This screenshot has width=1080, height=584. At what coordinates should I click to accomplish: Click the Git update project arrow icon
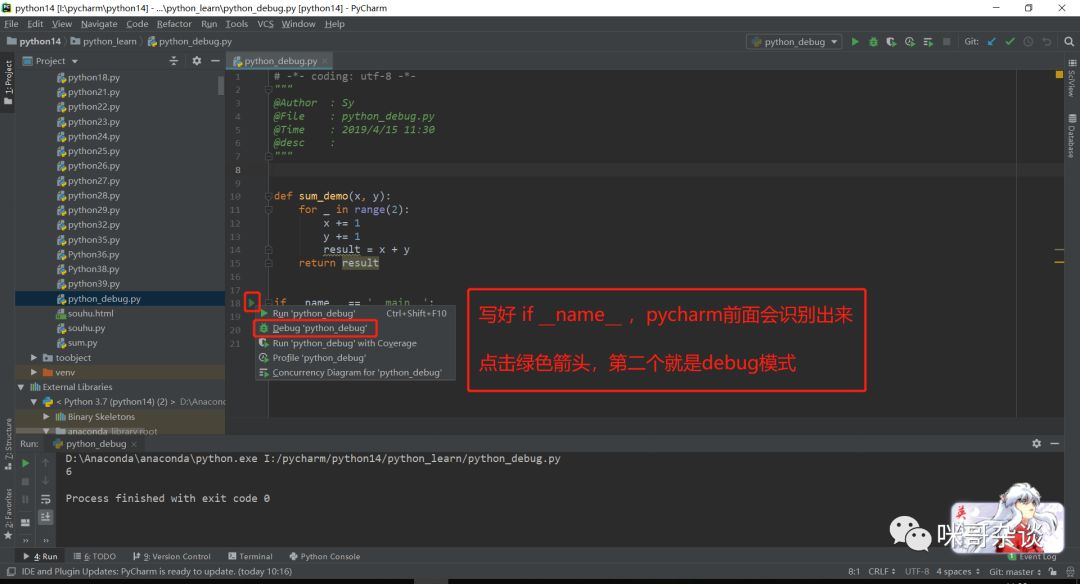992,42
